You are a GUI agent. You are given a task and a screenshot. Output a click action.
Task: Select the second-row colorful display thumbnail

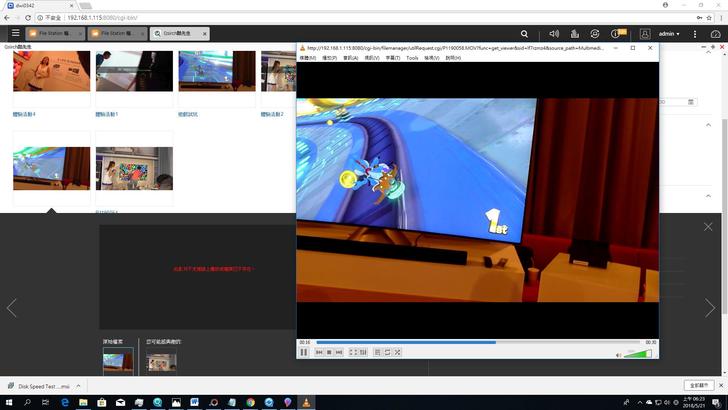(134, 168)
